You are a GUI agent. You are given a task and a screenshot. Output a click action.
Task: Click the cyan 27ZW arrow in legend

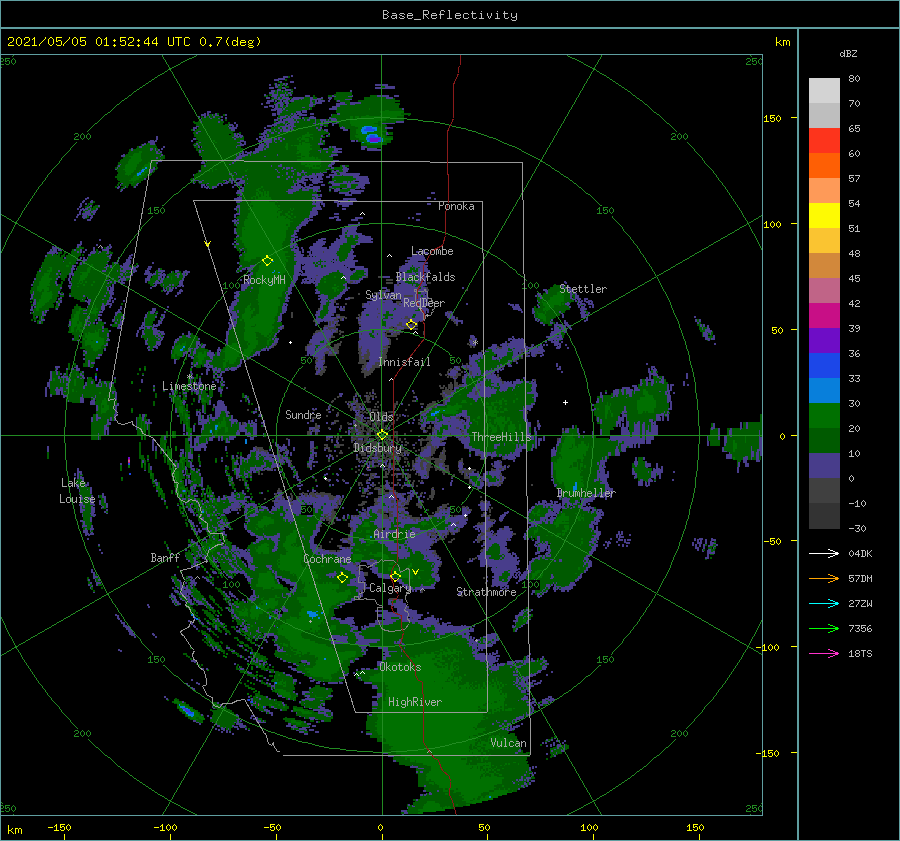point(824,603)
